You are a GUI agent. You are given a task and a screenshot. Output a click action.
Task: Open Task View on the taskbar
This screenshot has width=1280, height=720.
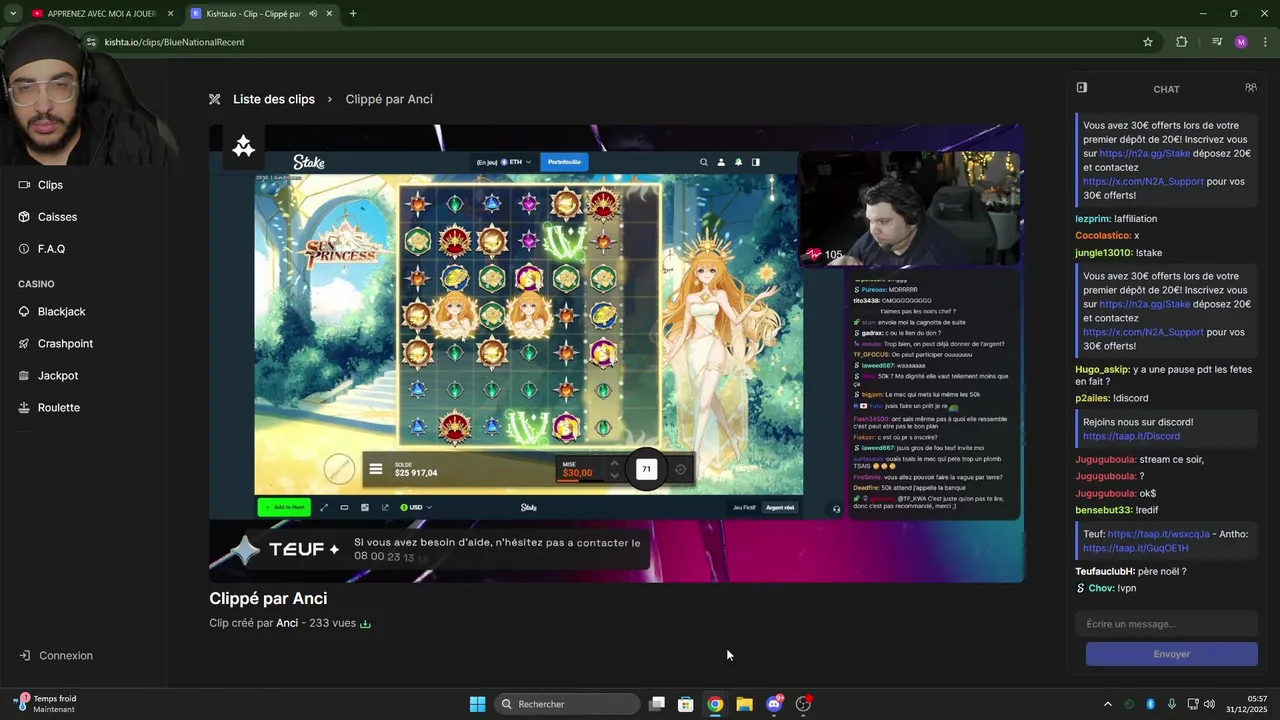[657, 704]
